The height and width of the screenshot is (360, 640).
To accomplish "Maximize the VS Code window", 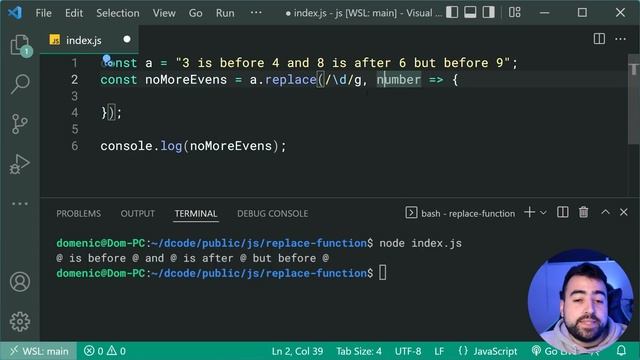I will tap(582, 13).
